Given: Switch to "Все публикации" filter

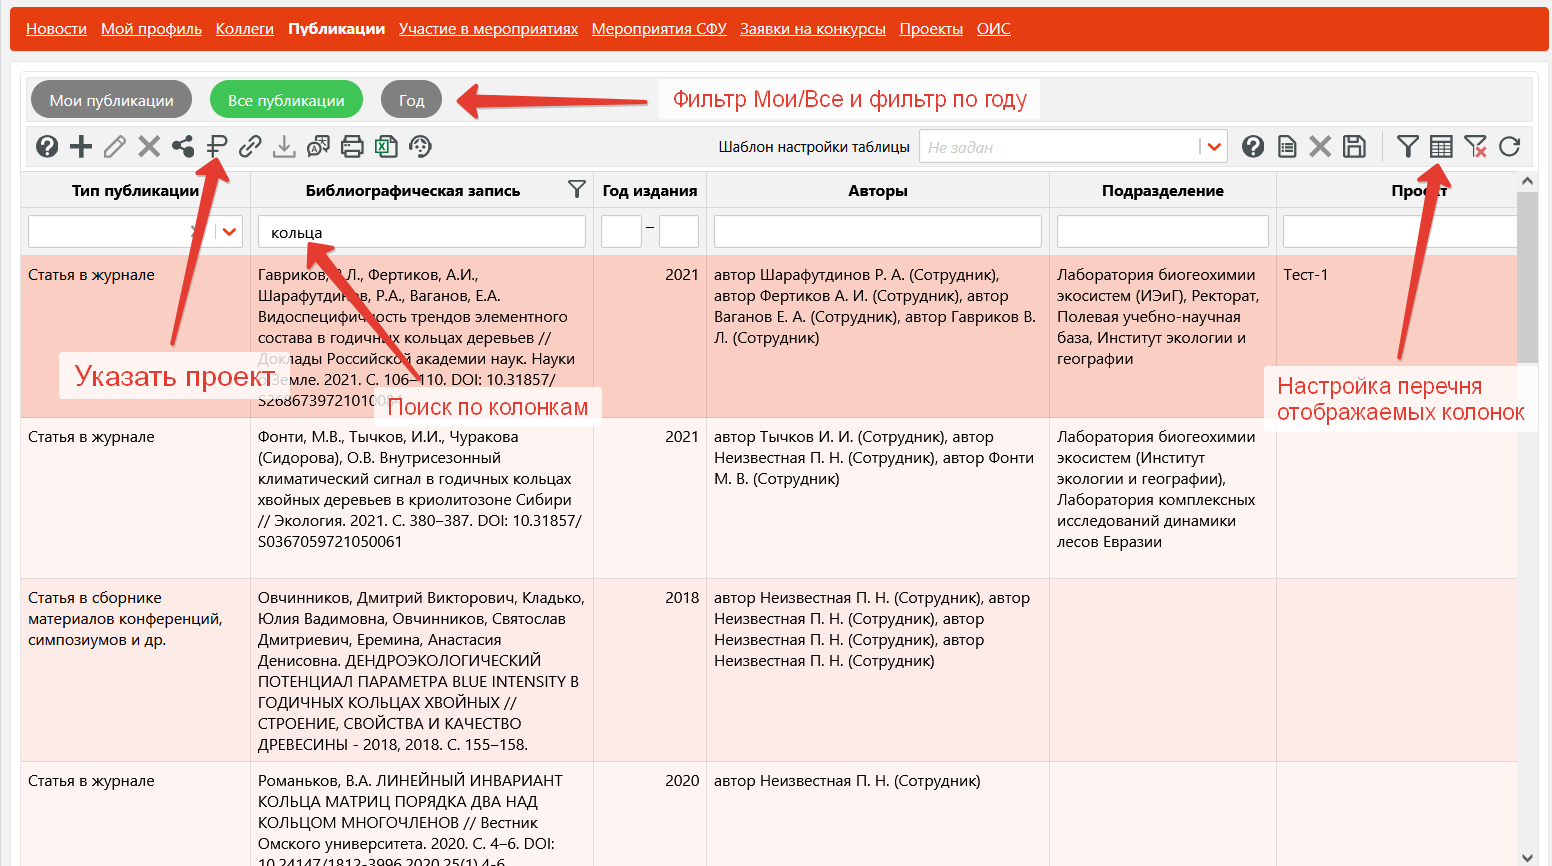Looking at the screenshot, I should pyautogui.click(x=286, y=100).
